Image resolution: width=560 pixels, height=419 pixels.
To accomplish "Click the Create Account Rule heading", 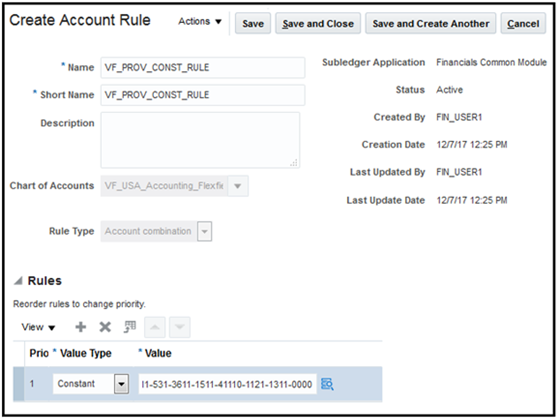I will (80, 20).
